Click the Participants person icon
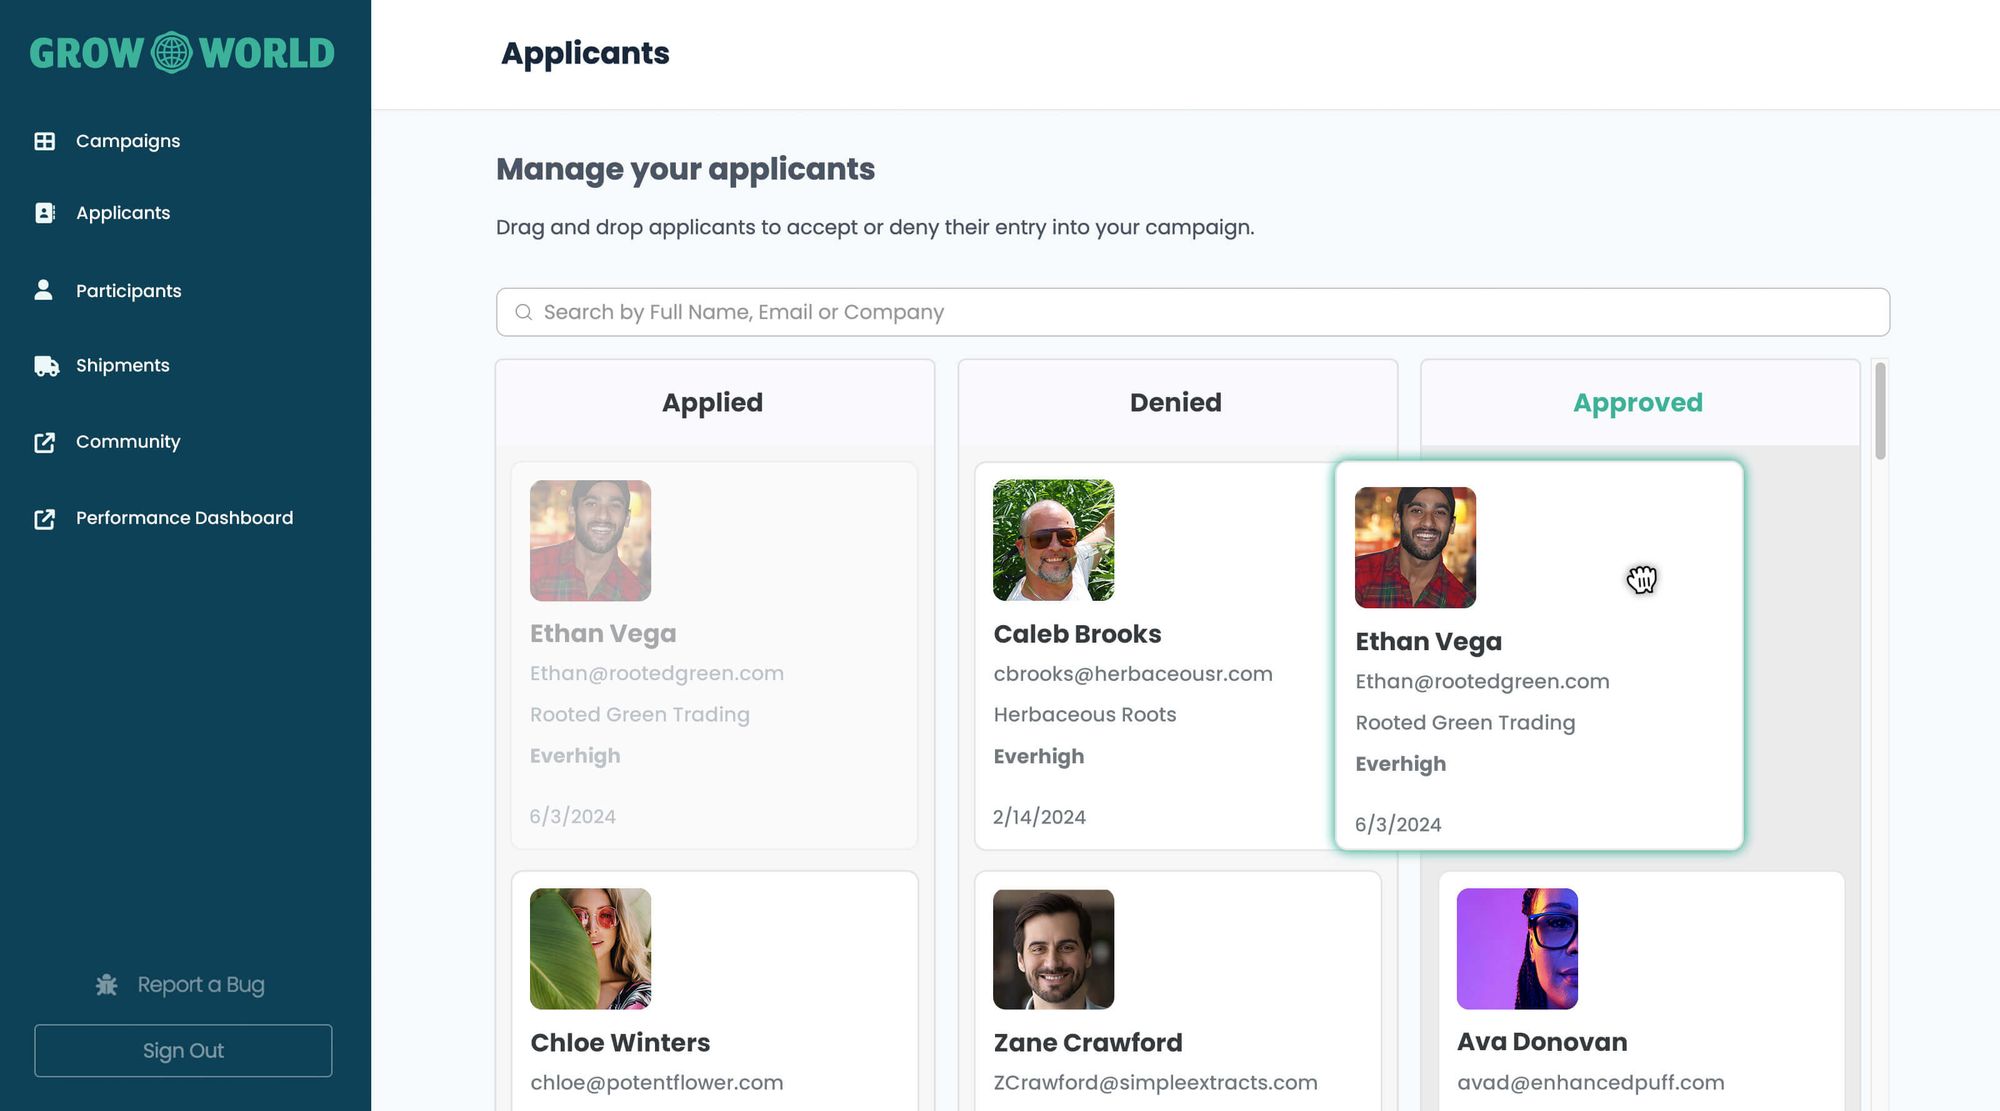 pyautogui.click(x=43, y=290)
